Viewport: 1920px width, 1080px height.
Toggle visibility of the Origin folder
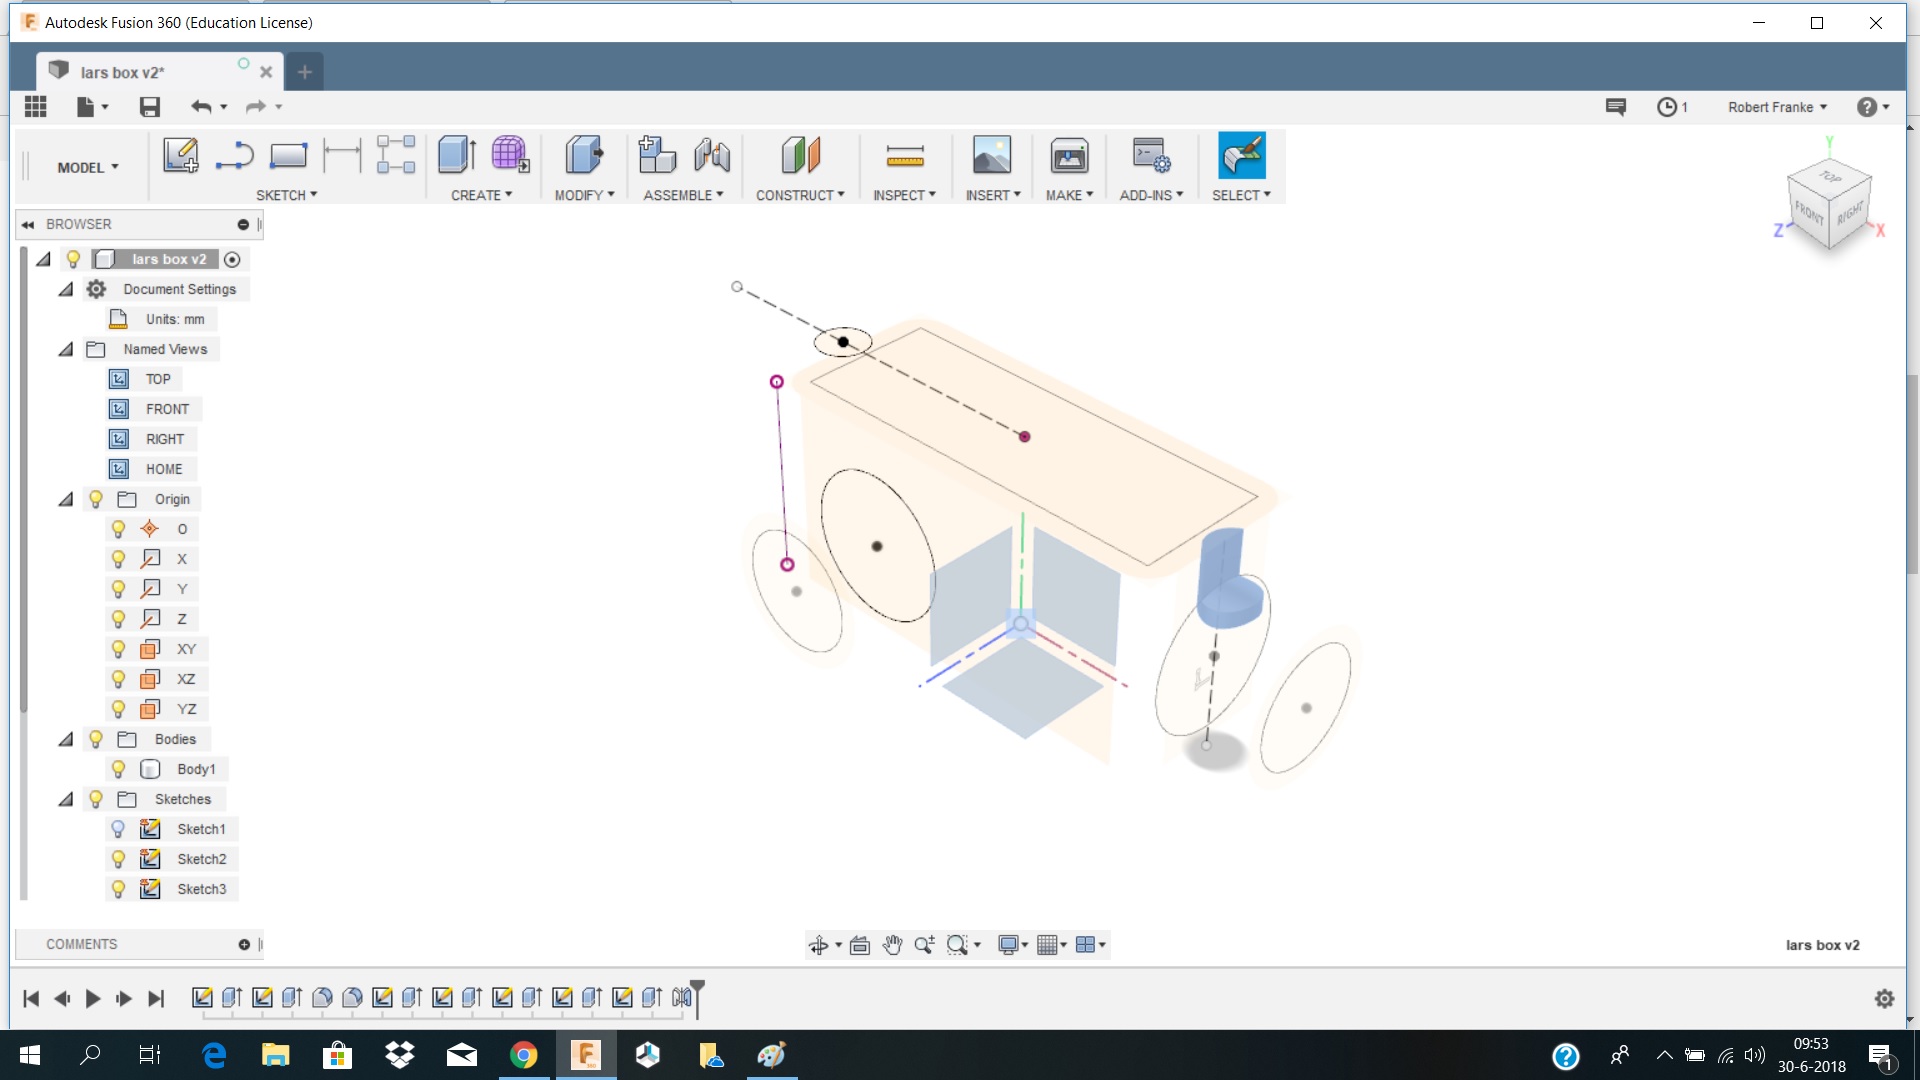tap(95, 498)
